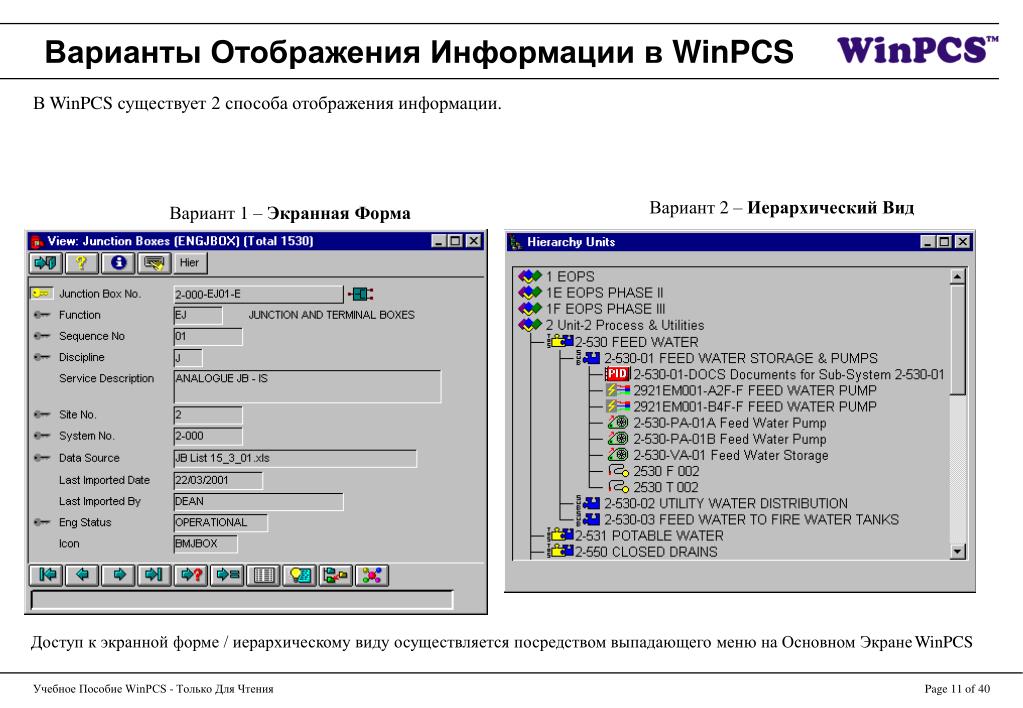Image resolution: width=1023 pixels, height=708 pixels.
Task: Jump to last record icon
Action: [x=155, y=575]
